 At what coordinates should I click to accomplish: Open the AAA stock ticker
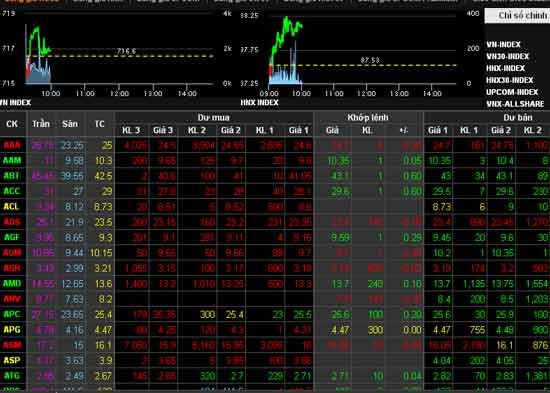tap(12, 145)
